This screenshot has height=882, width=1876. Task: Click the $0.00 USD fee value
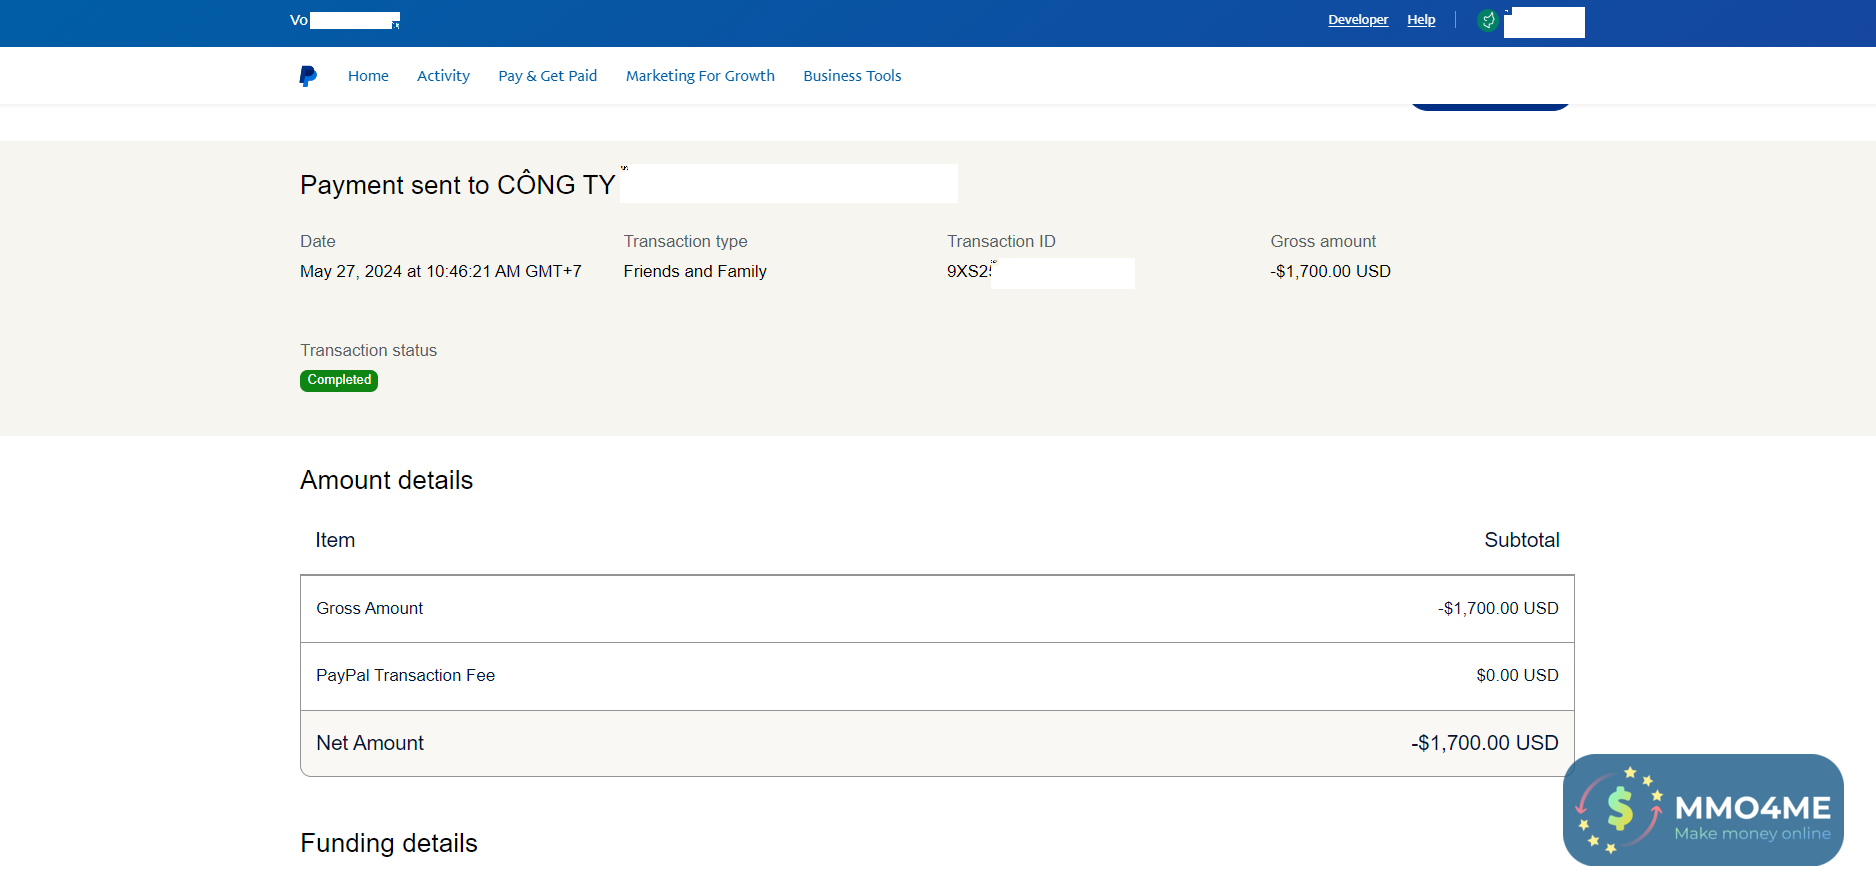click(x=1517, y=675)
